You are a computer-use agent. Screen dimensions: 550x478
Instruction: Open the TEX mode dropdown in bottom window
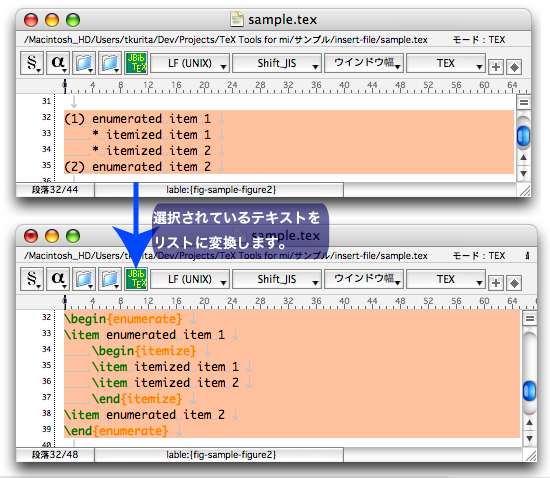[446, 280]
